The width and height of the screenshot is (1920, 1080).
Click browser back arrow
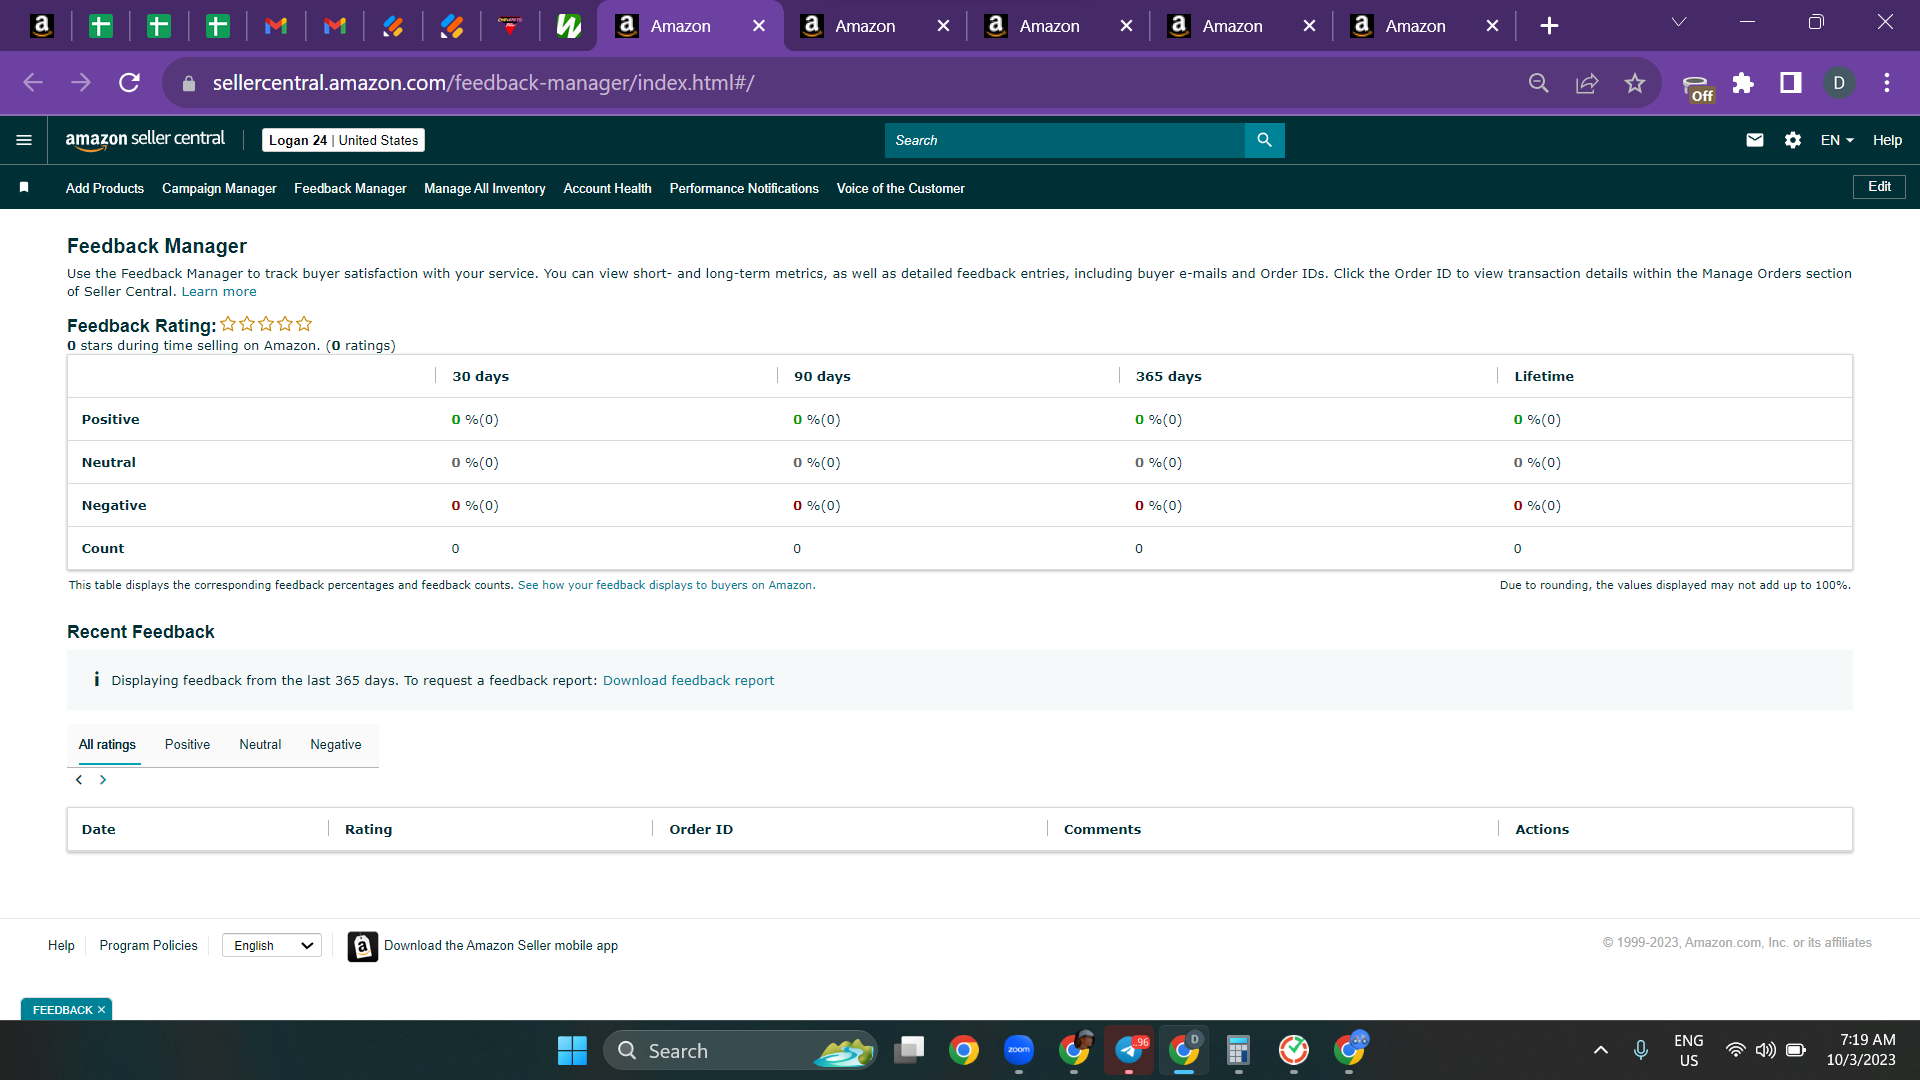tap(33, 83)
